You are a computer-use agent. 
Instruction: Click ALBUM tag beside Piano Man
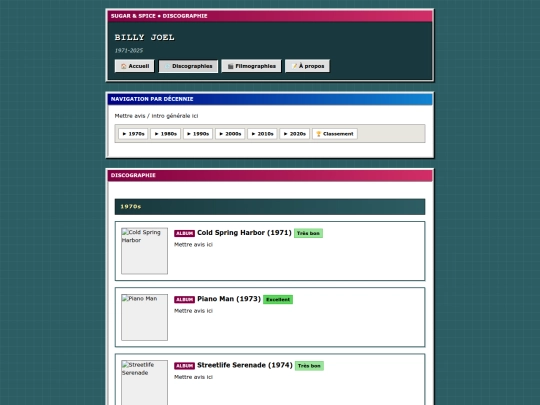(184, 300)
